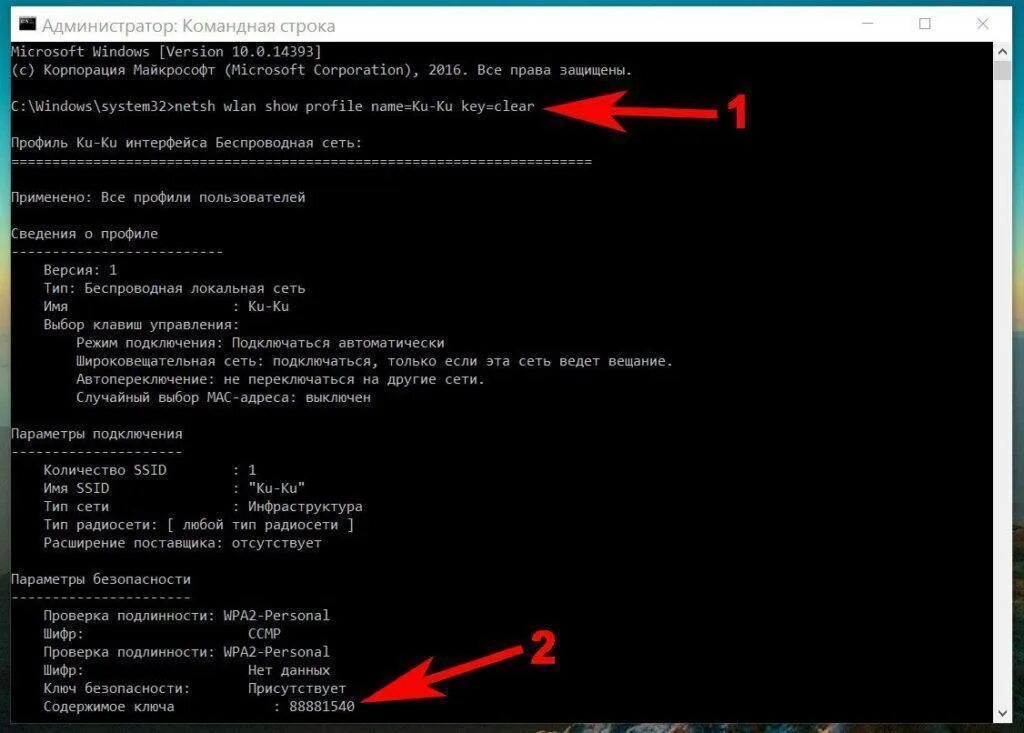Viewport: 1024px width, 733px height.
Task: Maximize the Command Prompt window
Action: coord(925,24)
